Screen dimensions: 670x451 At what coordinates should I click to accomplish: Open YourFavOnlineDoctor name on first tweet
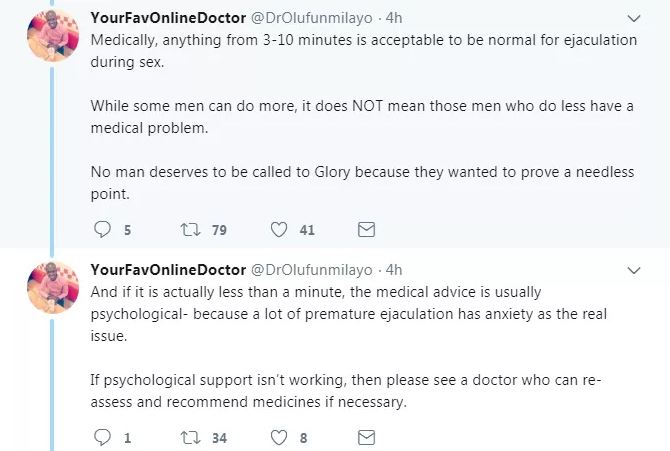pos(166,19)
